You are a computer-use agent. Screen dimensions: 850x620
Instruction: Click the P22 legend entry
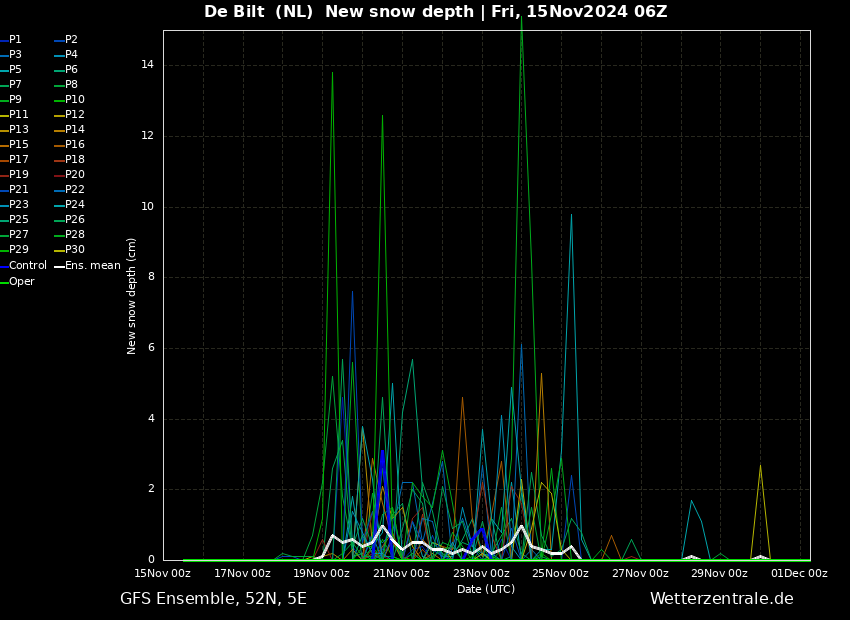tap(69, 190)
